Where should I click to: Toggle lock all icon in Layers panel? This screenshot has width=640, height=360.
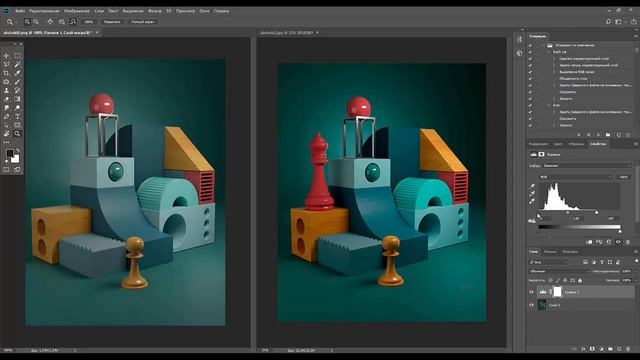pos(580,280)
